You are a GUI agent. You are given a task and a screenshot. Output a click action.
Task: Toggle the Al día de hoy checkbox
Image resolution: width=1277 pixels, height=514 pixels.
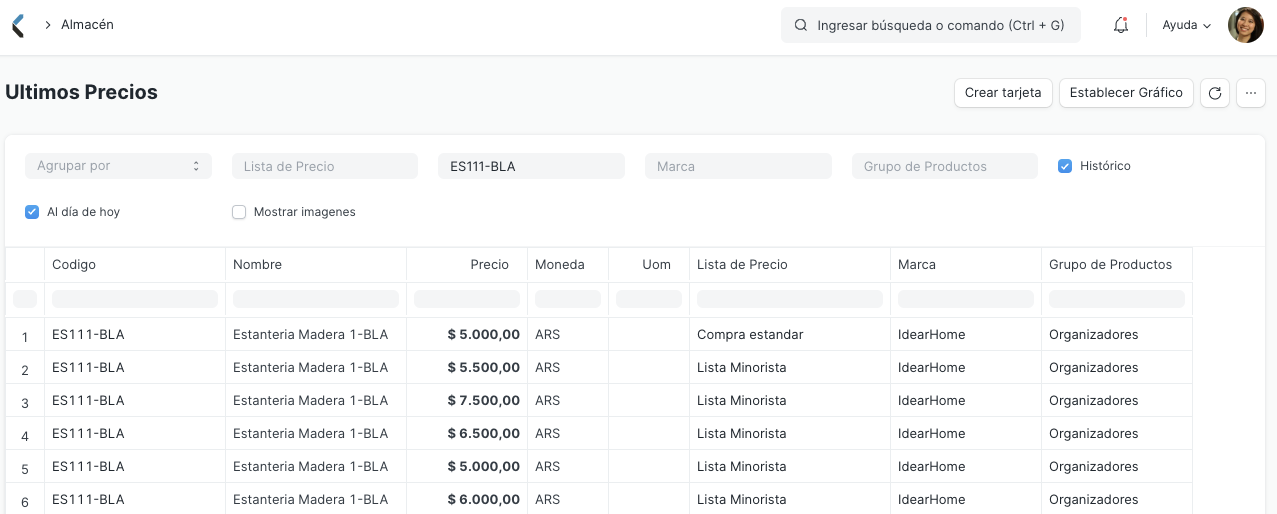click(32, 212)
